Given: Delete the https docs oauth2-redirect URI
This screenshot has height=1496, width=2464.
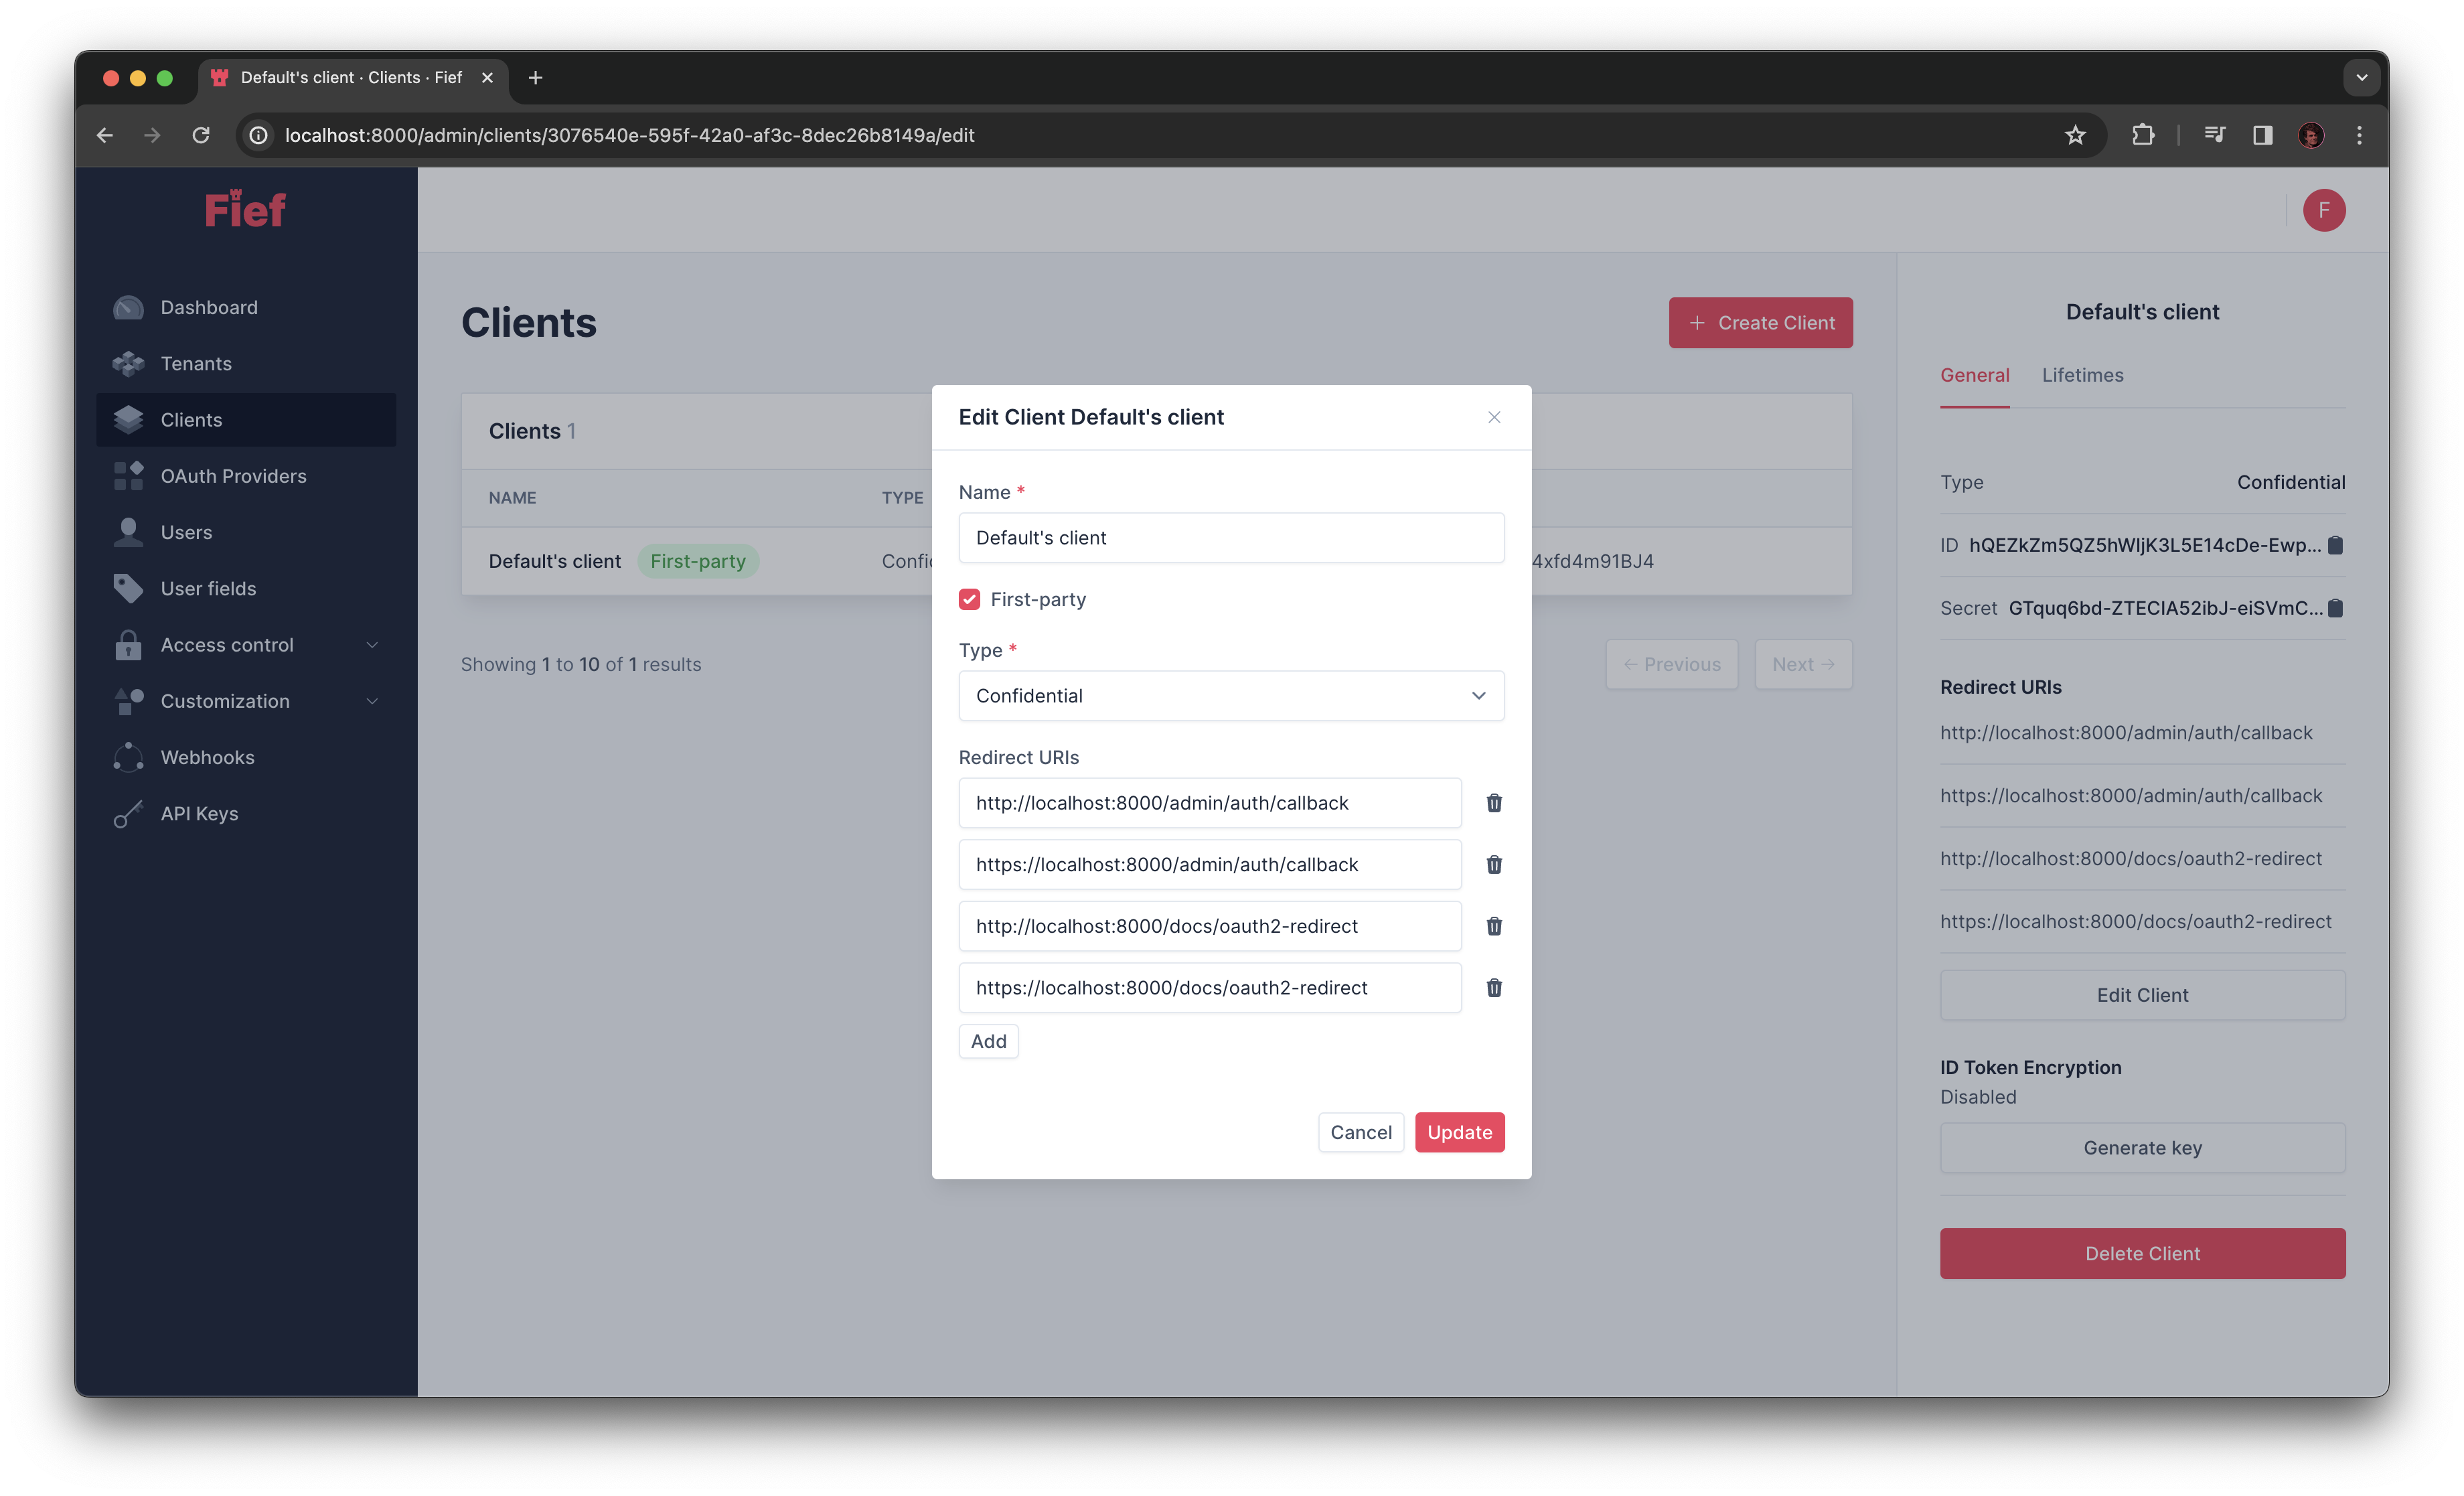Looking at the screenshot, I should click(1494, 987).
